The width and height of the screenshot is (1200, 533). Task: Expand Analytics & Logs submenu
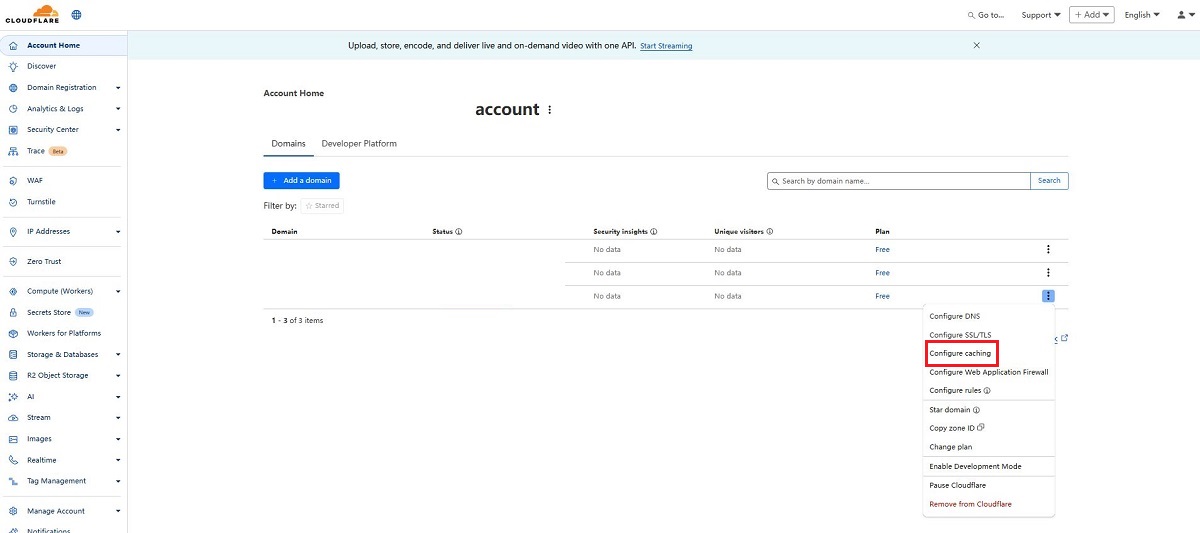click(118, 109)
